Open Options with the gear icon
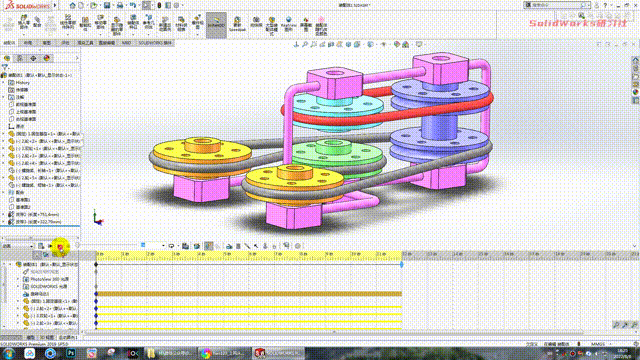 tap(177, 5)
